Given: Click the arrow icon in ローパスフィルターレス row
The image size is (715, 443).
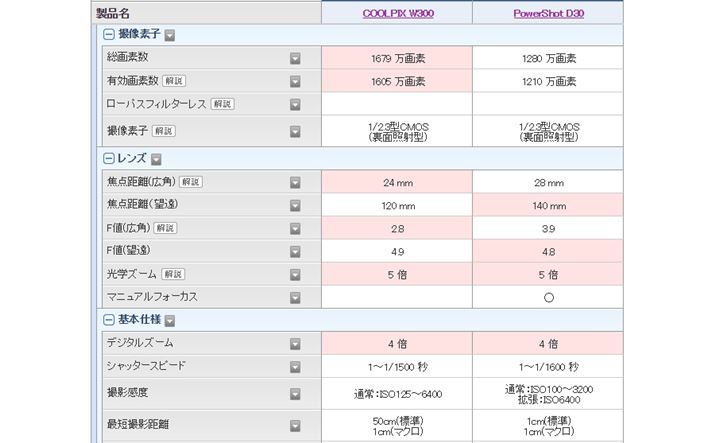Looking at the screenshot, I should [x=295, y=104].
